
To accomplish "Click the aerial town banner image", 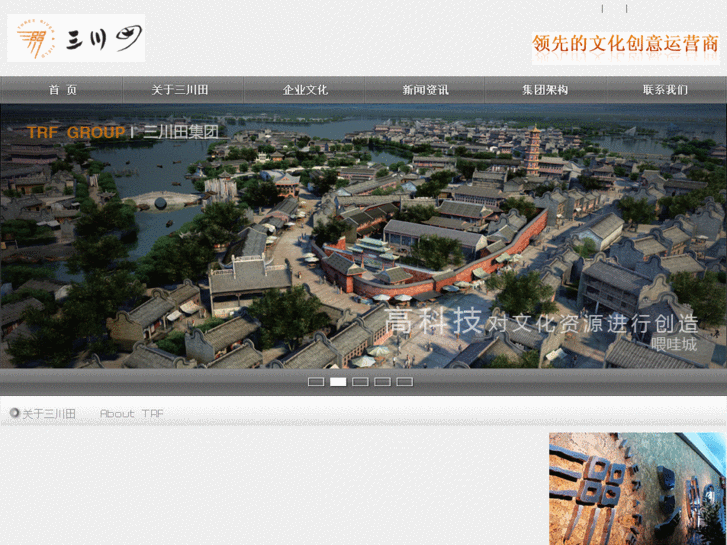I will click(364, 236).
